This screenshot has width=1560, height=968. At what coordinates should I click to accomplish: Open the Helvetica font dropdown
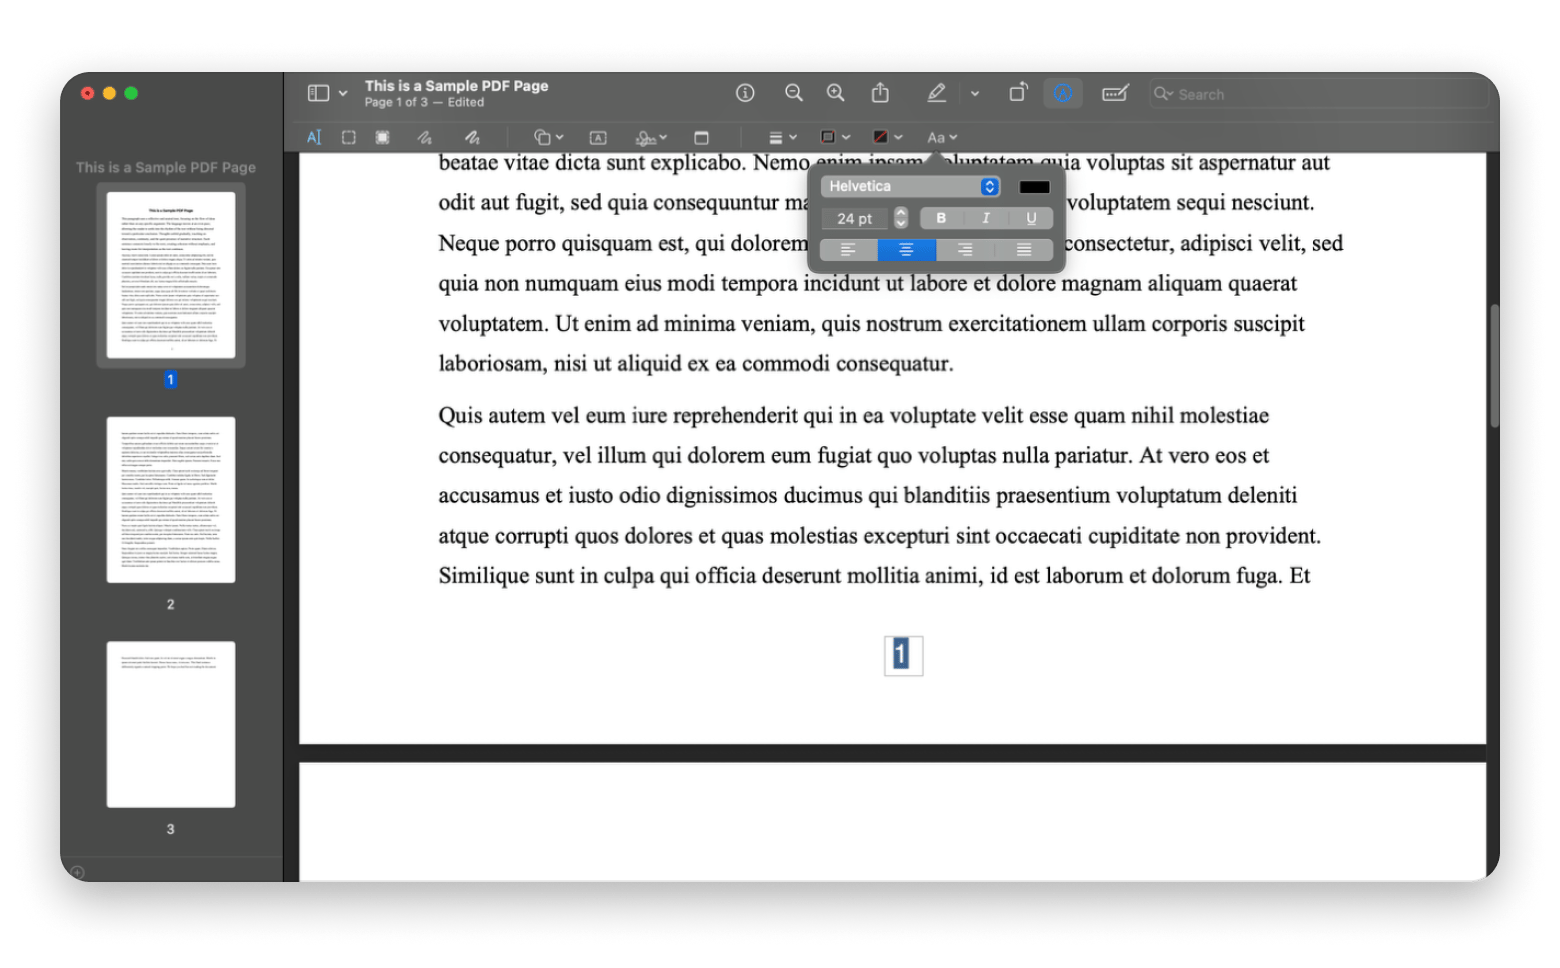pos(910,186)
